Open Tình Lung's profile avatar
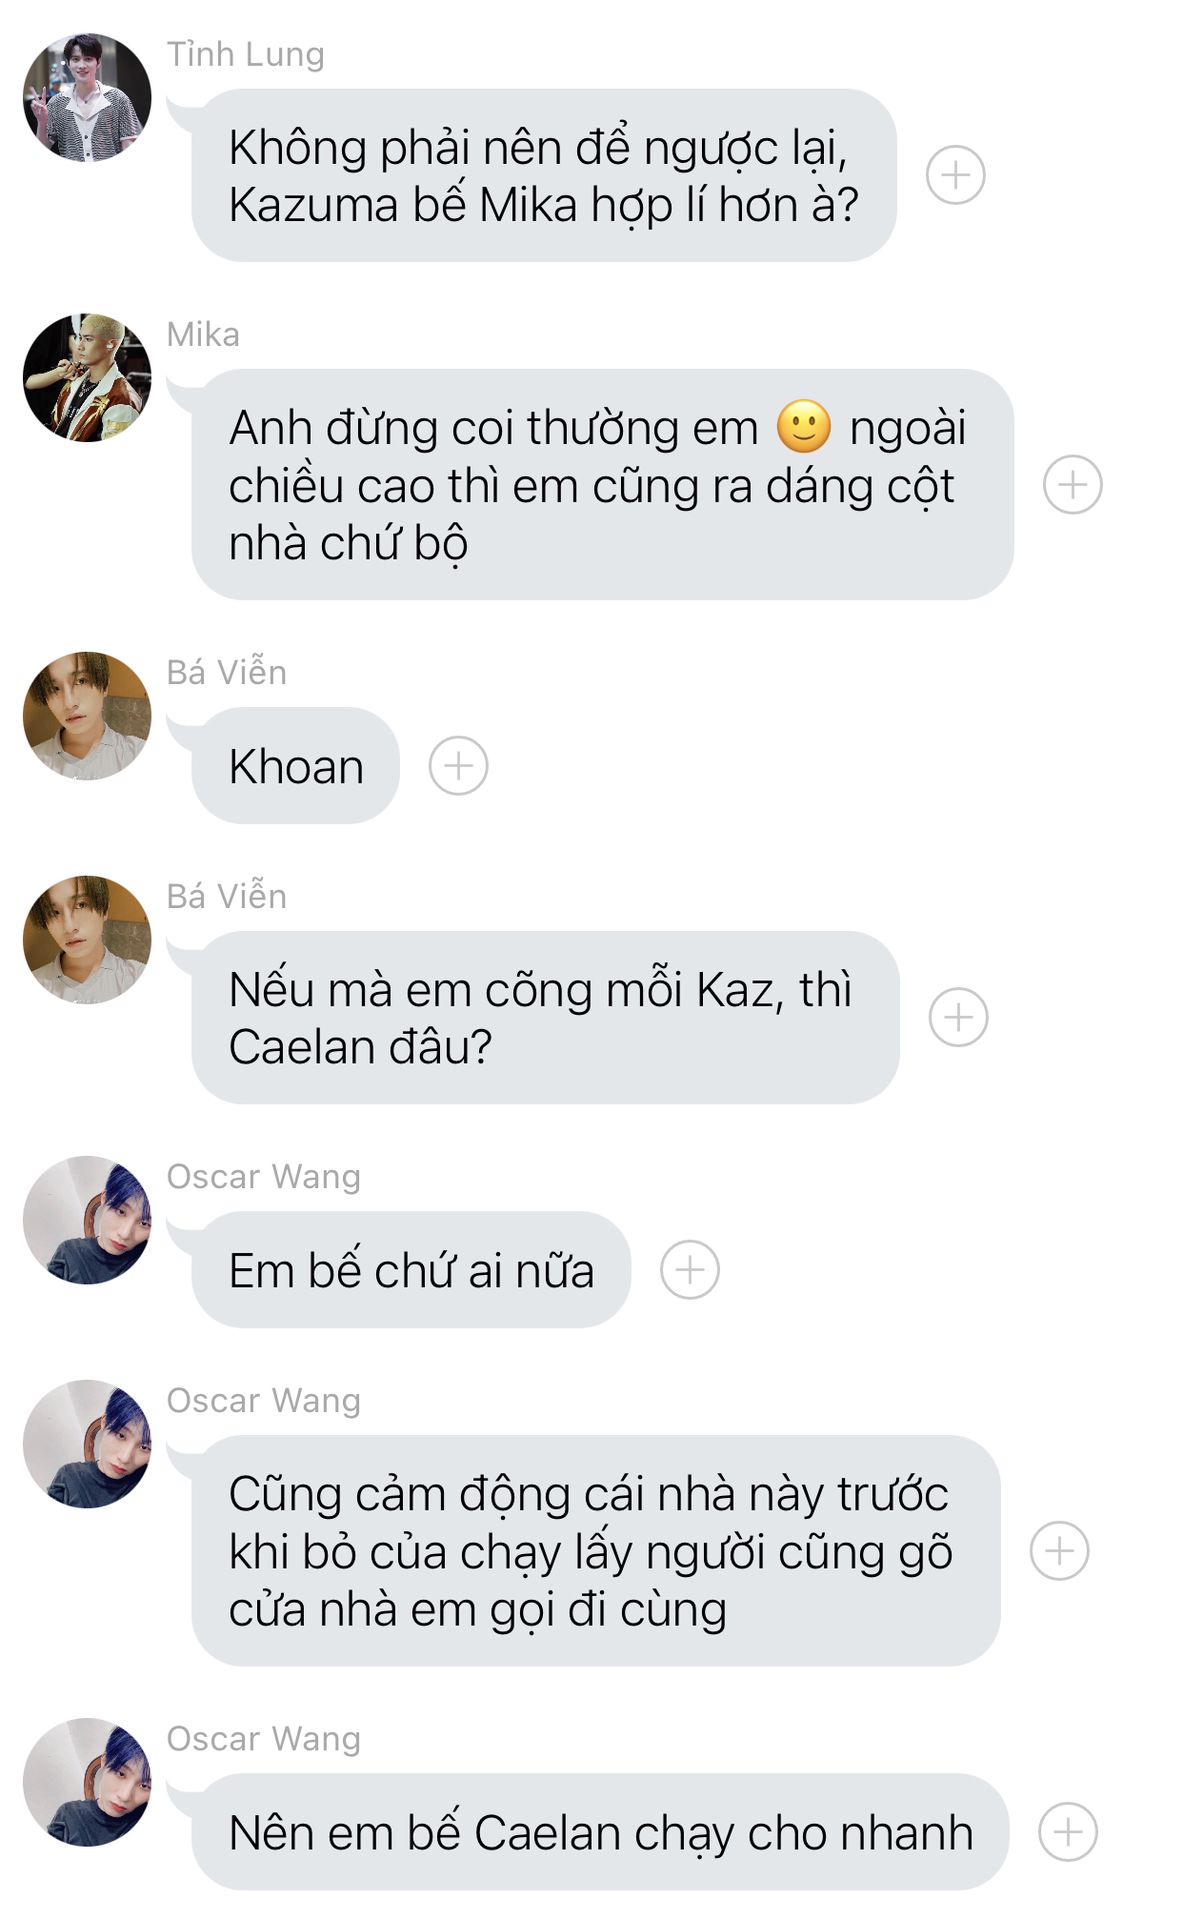The height and width of the screenshot is (1920, 1183). [x=87, y=97]
